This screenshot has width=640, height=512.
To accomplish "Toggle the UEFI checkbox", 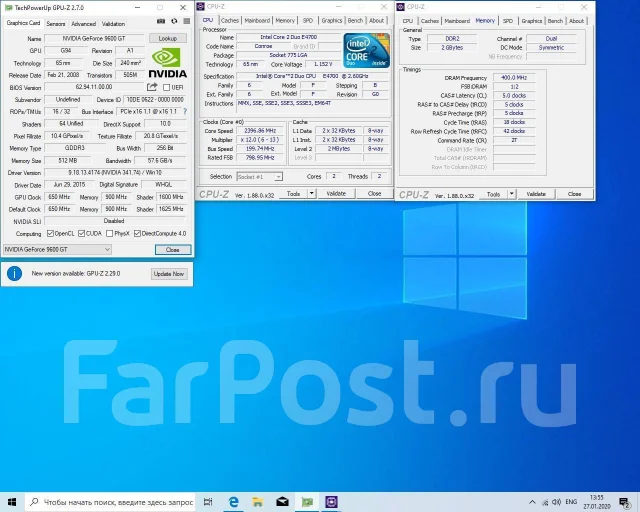I will coord(167,87).
